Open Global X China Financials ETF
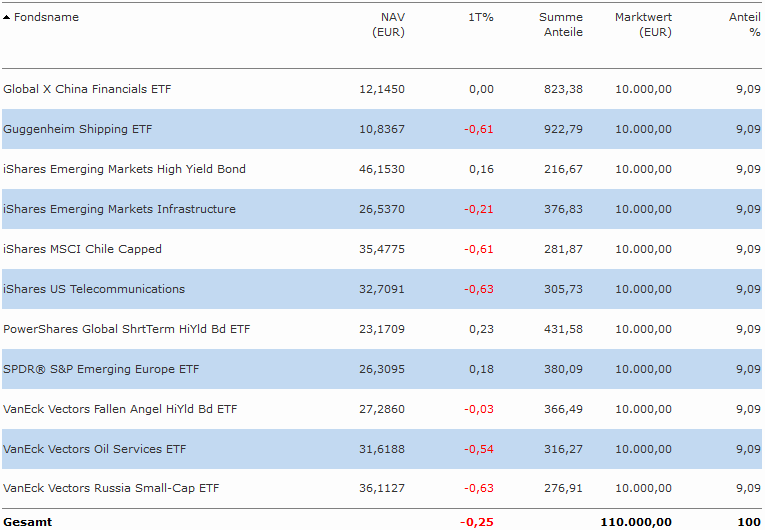This screenshot has width=765, height=530. pos(87,89)
